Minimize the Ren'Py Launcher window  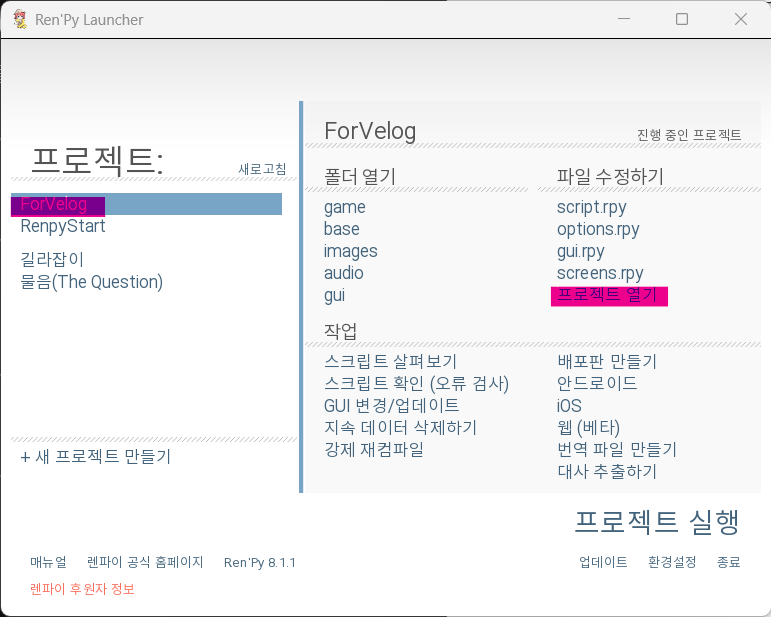click(x=624, y=19)
